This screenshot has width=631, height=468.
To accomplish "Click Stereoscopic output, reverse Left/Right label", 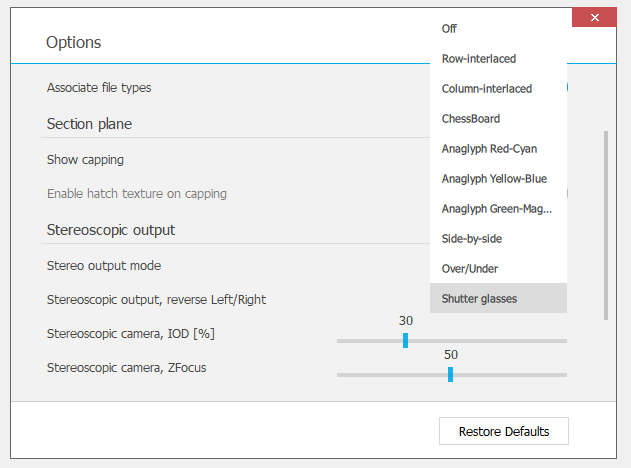I will (156, 300).
